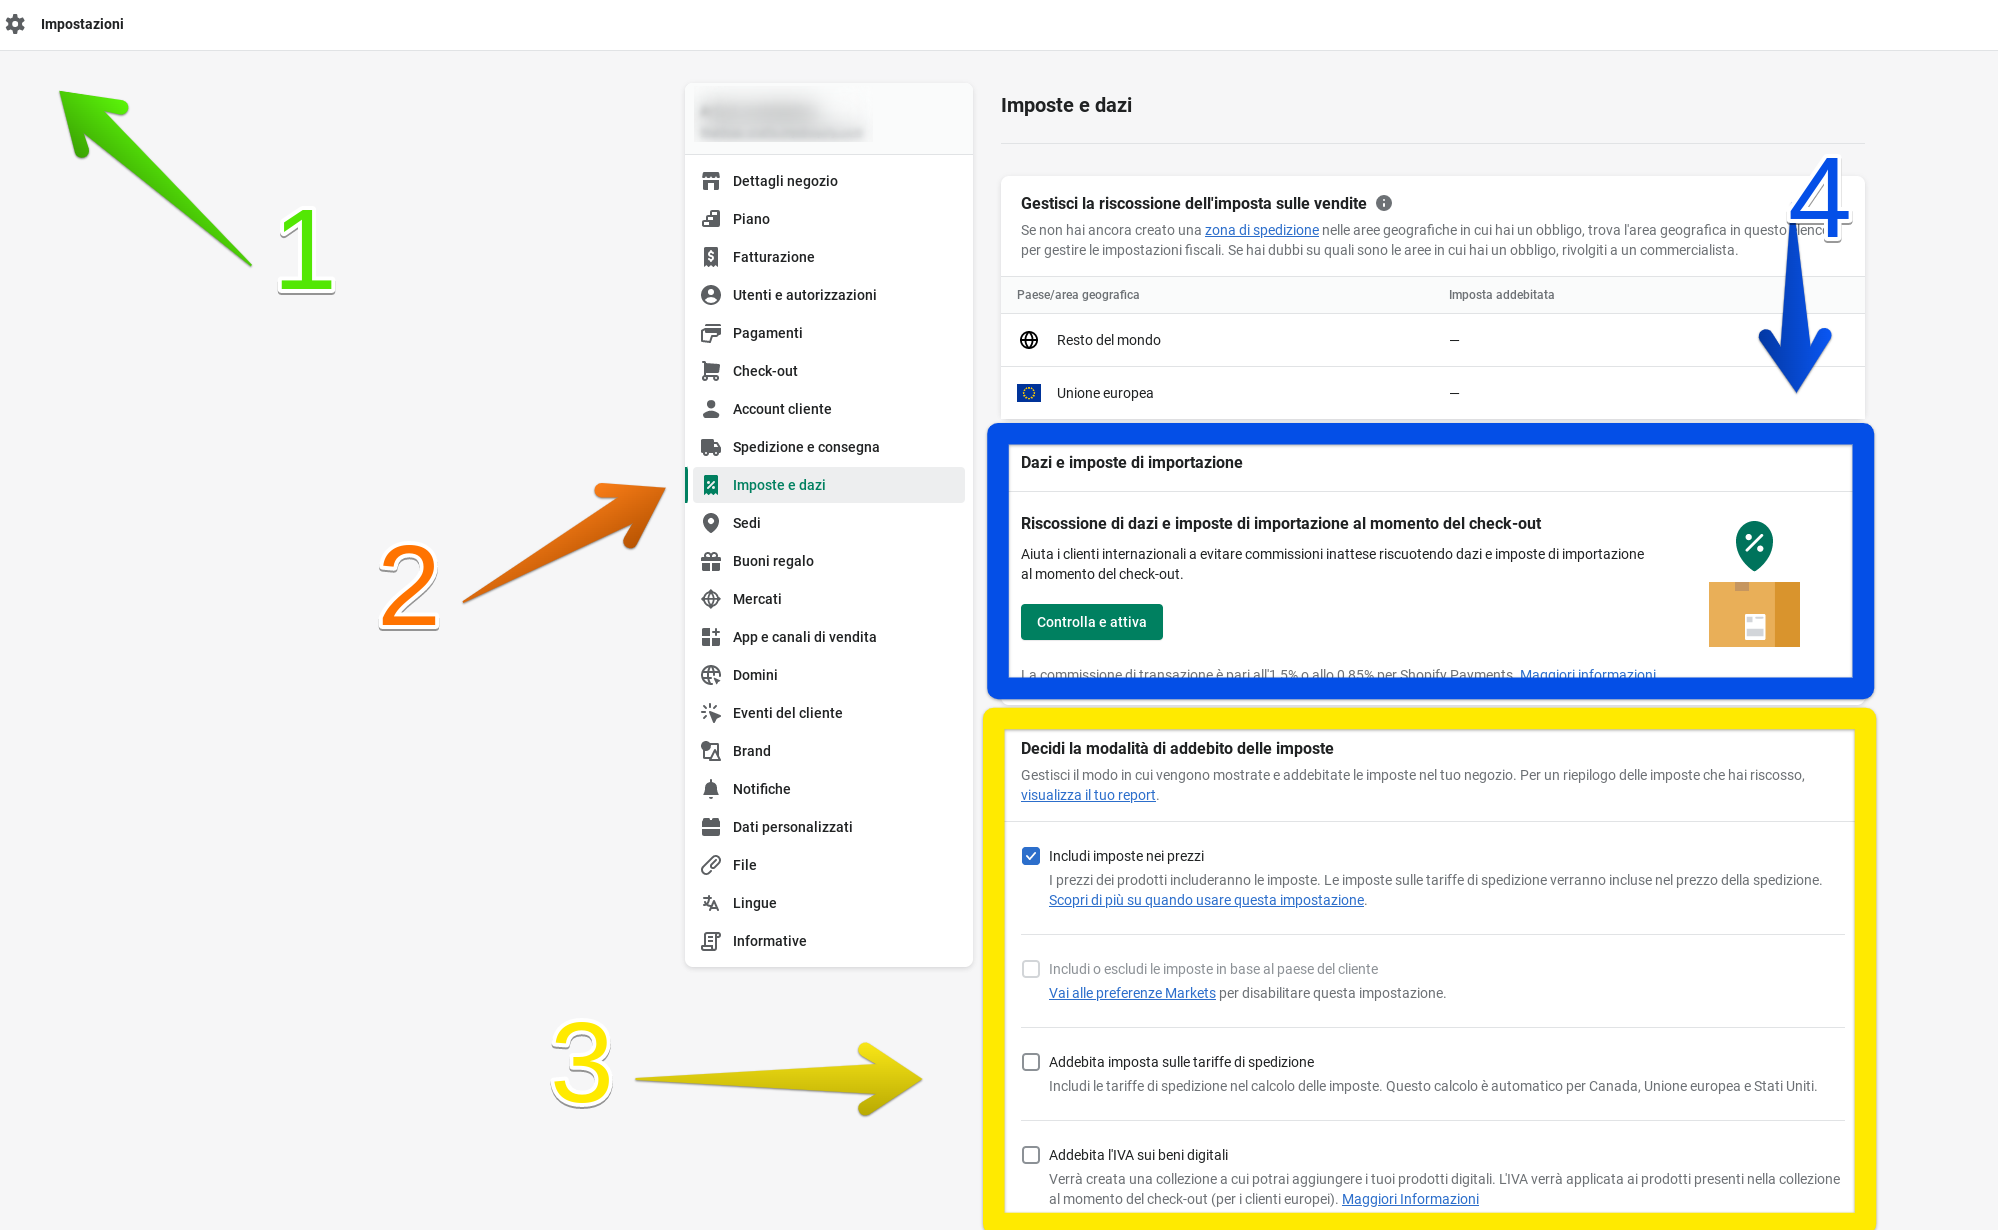This screenshot has height=1230, width=1998.
Task: Click the Lingue translate icon
Action: (711, 903)
